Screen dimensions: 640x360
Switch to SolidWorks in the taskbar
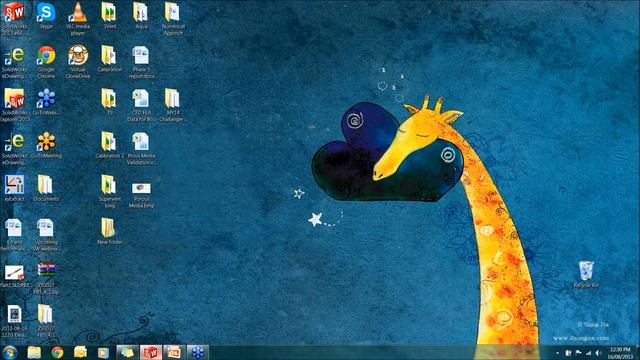(151, 352)
